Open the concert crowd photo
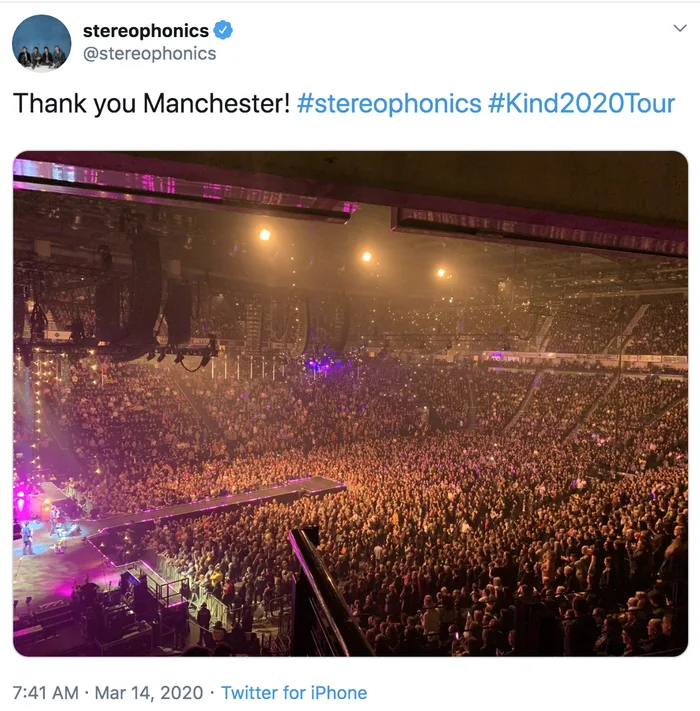 (x=350, y=404)
